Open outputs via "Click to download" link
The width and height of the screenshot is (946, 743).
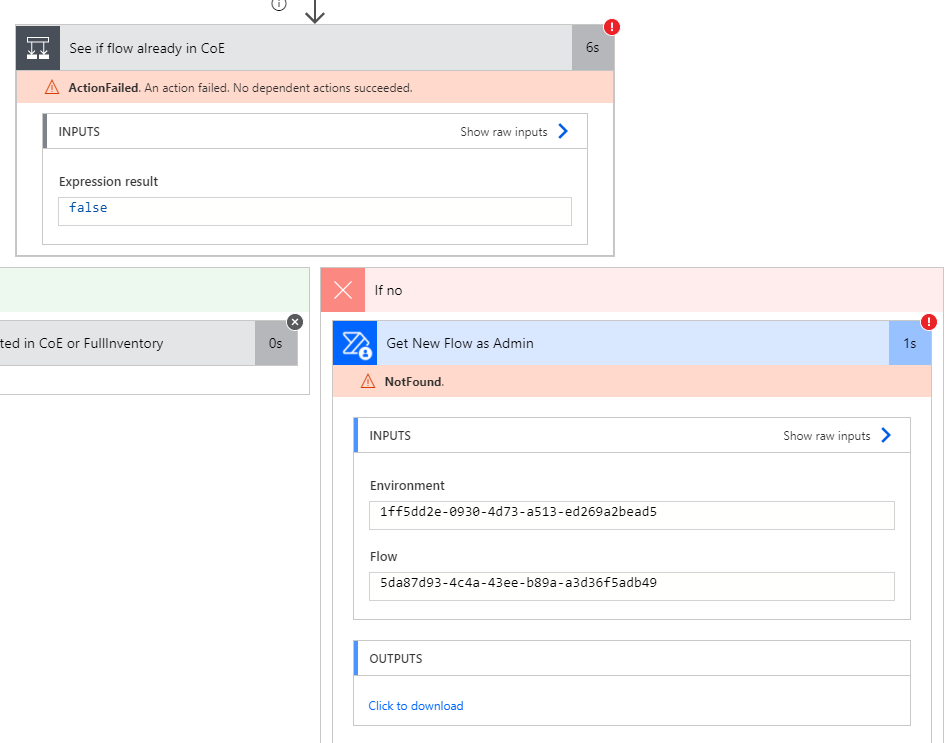[415, 706]
